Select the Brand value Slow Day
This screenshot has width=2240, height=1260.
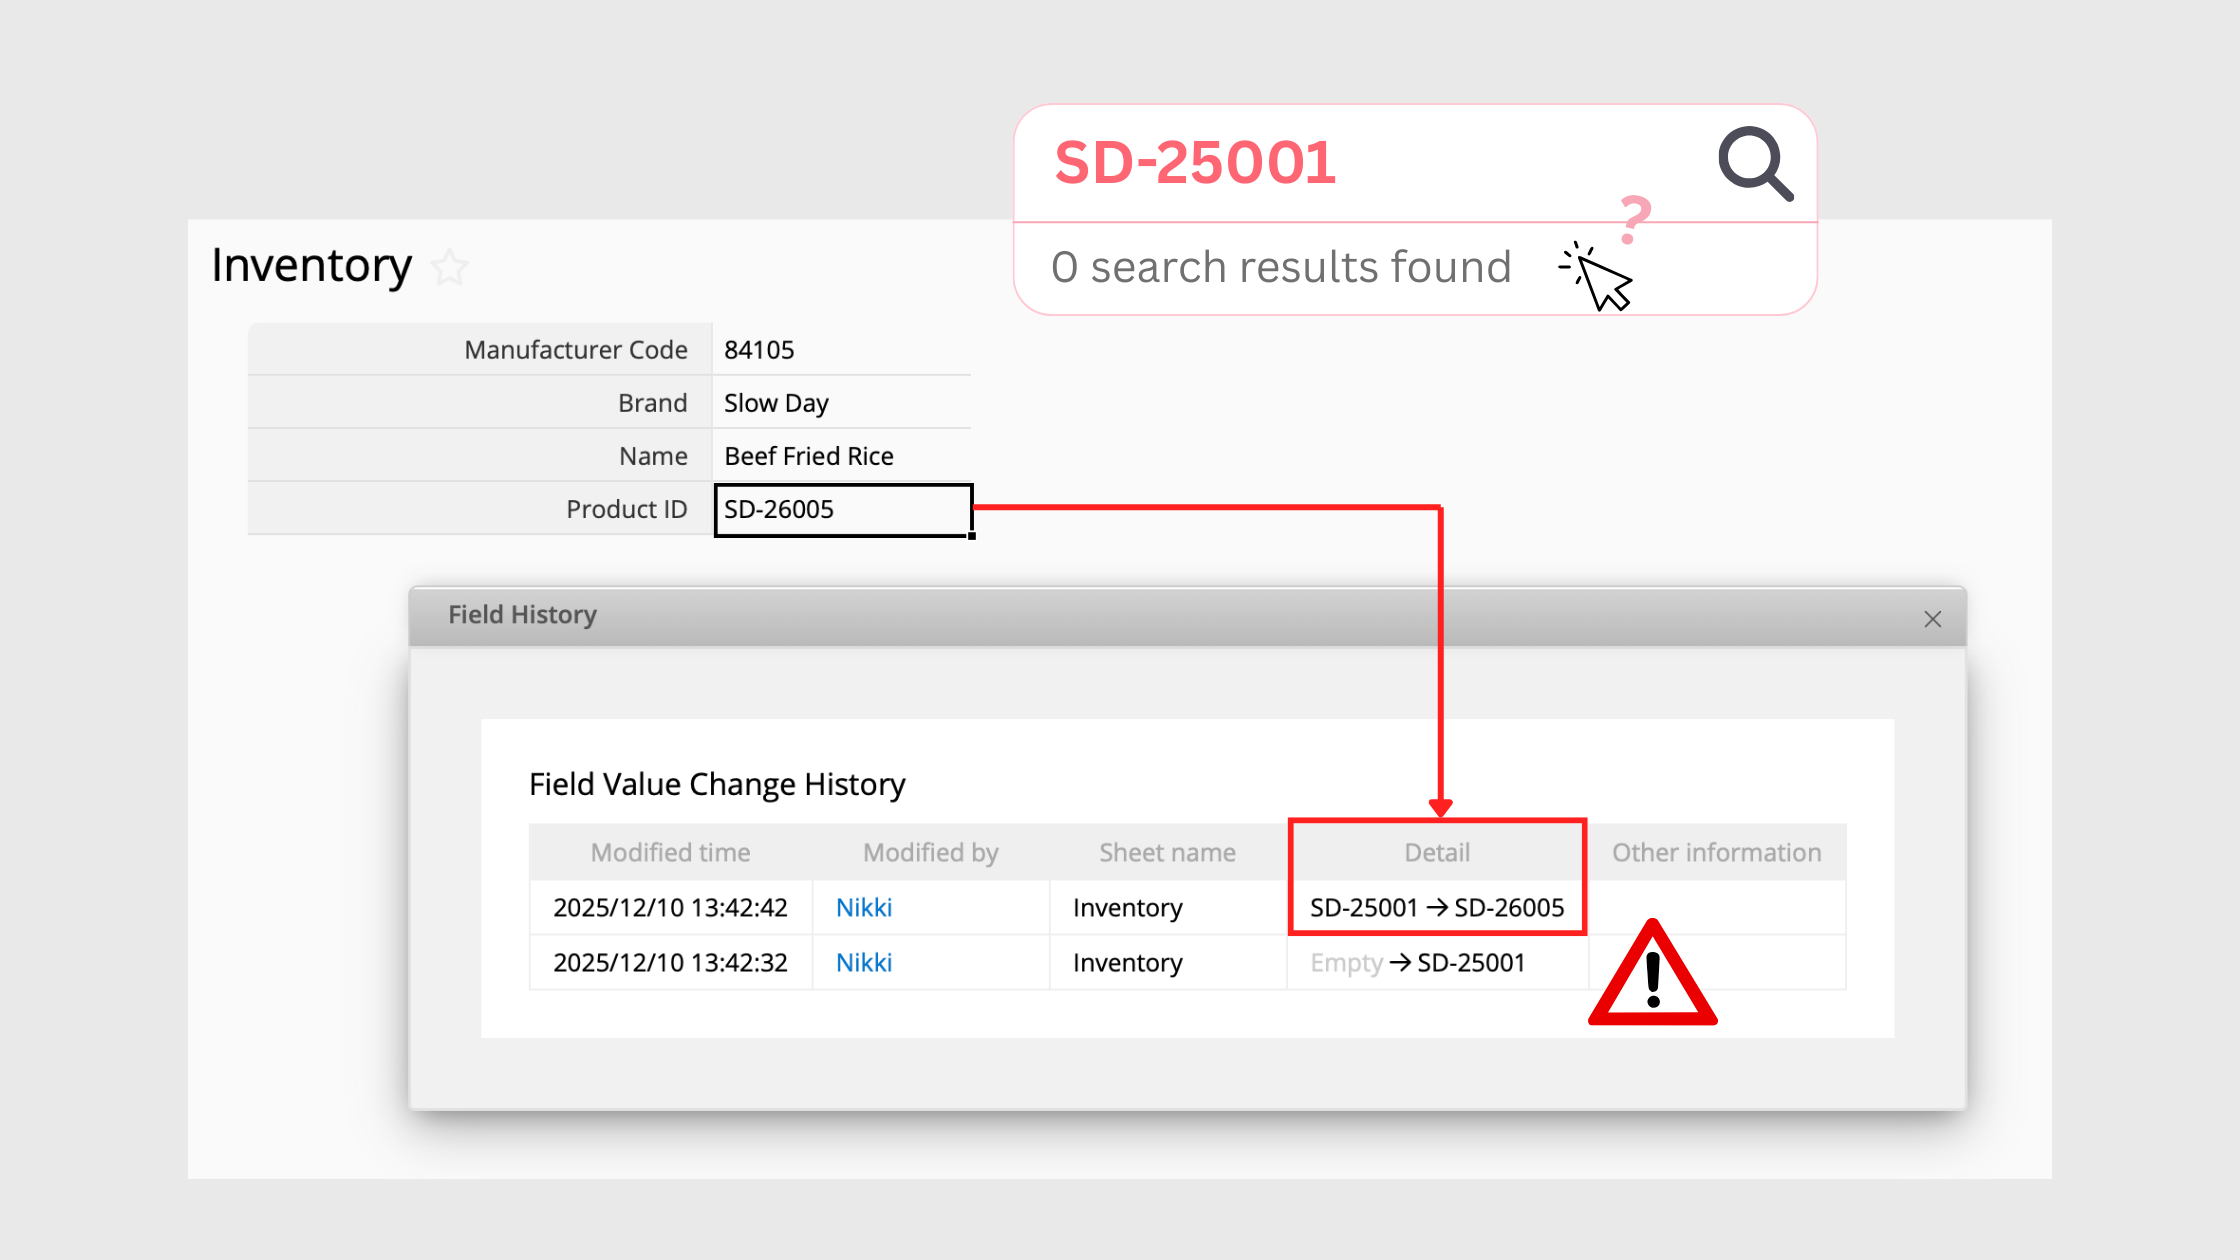pos(776,403)
